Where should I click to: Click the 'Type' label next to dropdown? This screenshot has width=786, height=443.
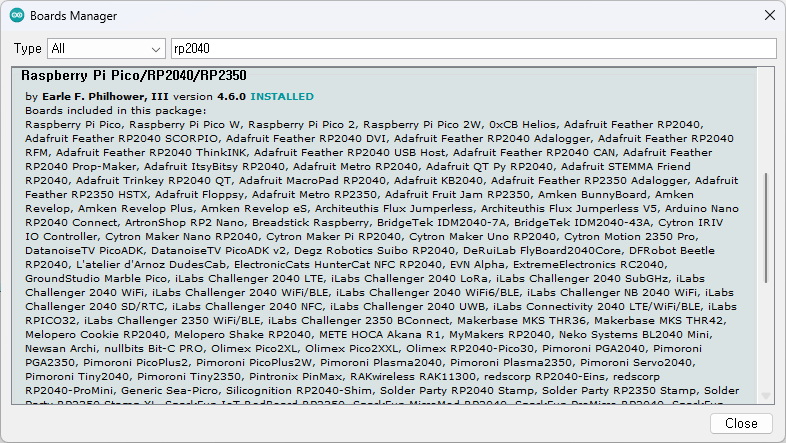(28, 49)
